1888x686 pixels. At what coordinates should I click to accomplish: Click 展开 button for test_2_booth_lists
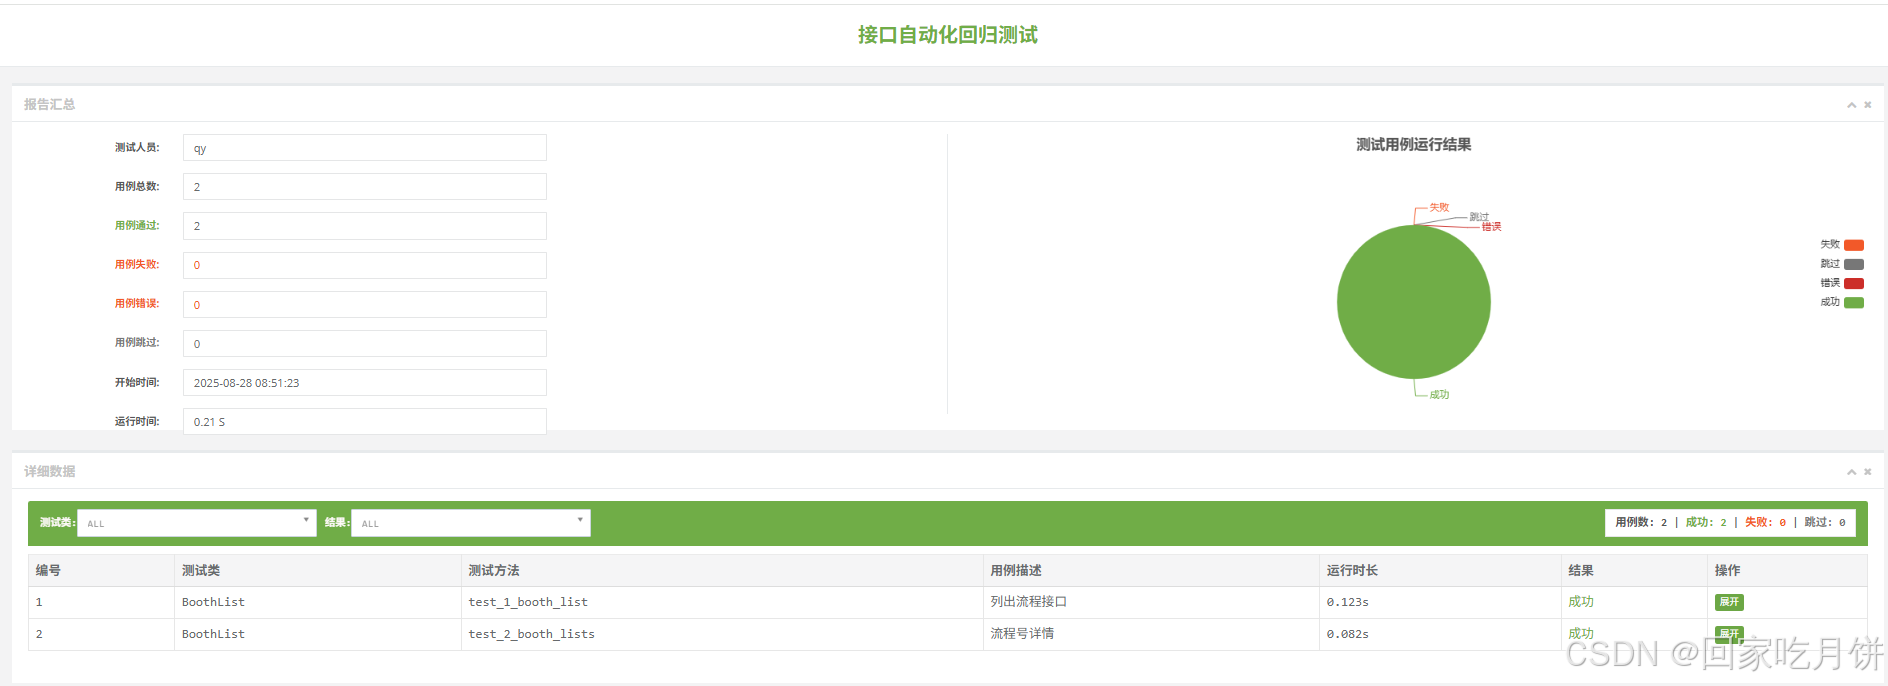(x=1729, y=633)
